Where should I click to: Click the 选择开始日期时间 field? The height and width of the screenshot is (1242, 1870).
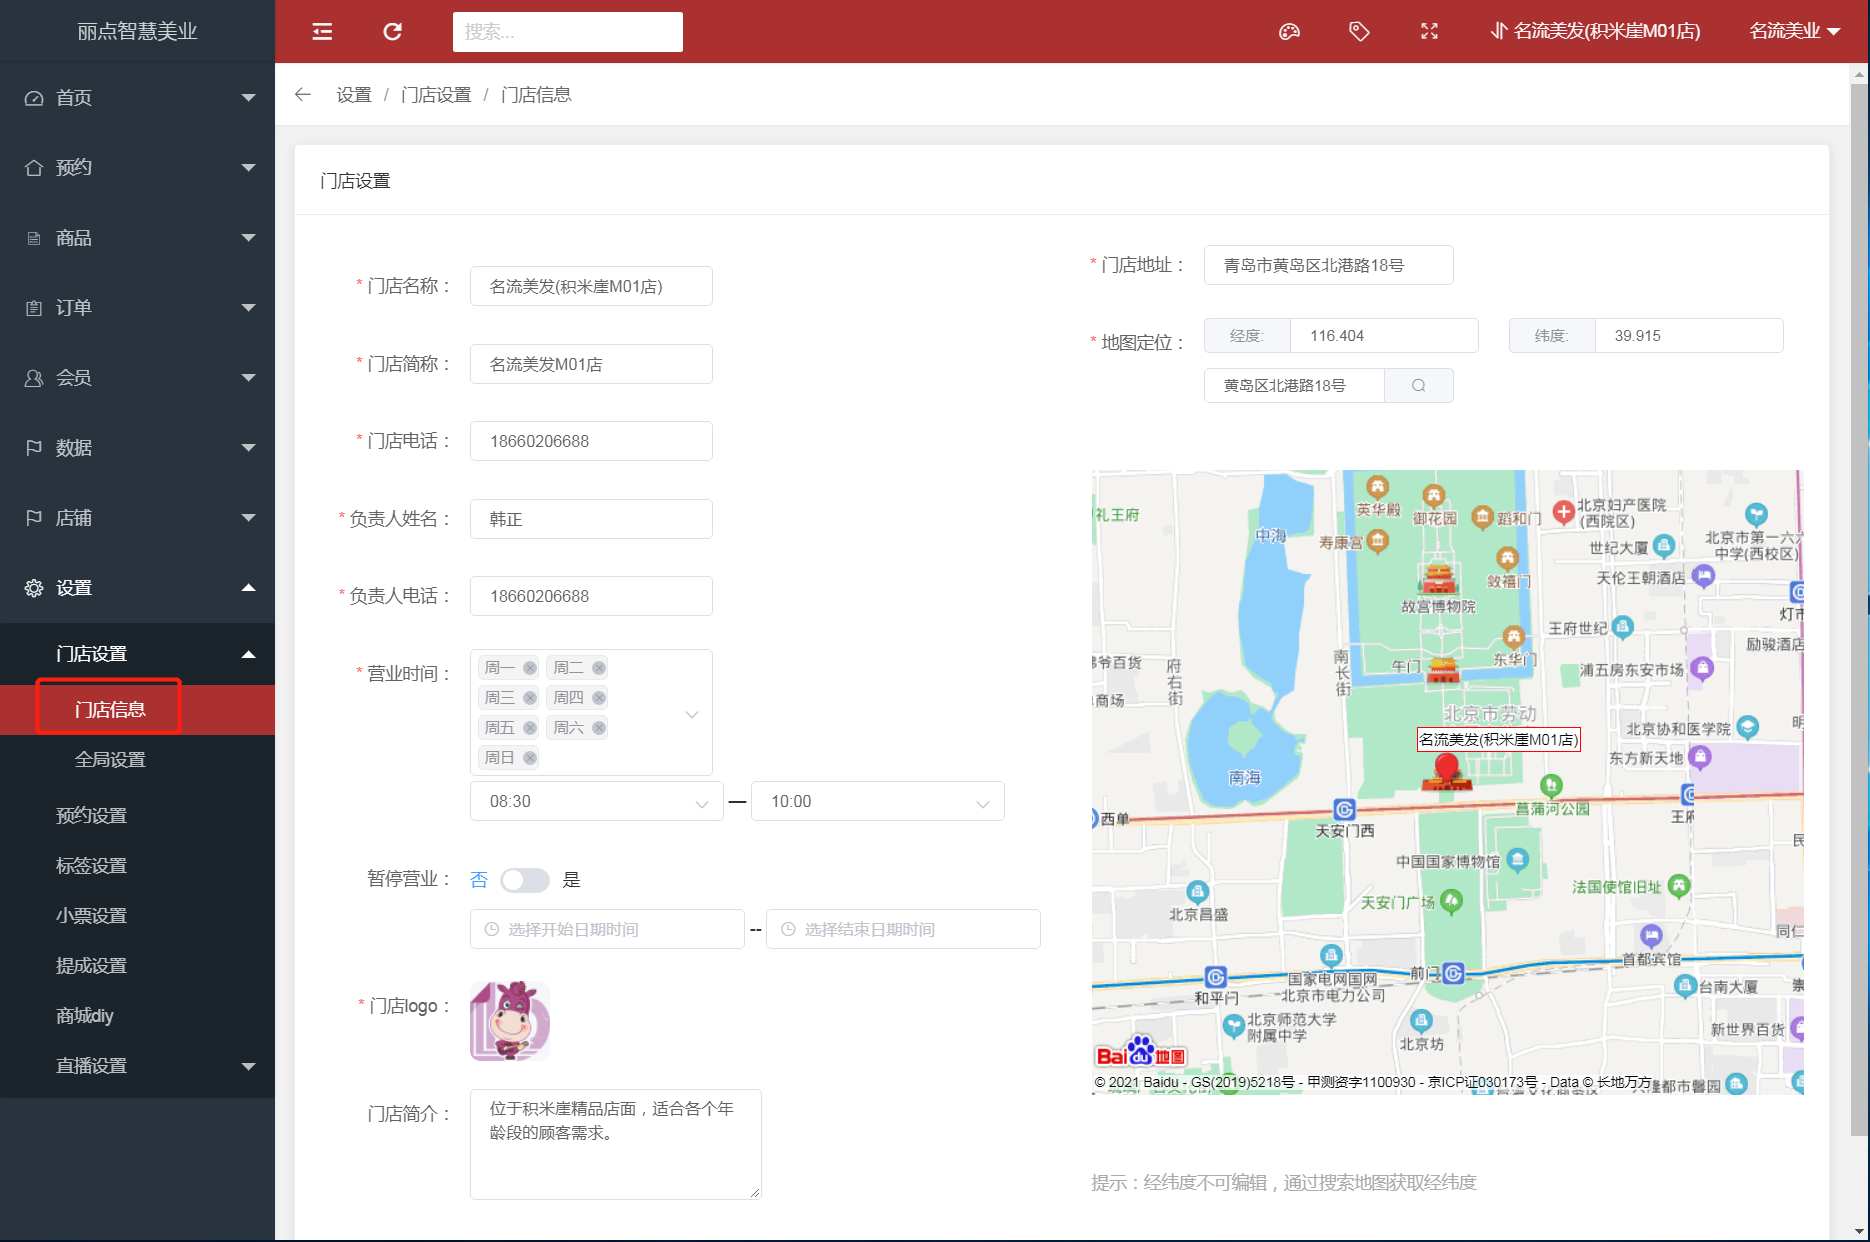point(607,929)
